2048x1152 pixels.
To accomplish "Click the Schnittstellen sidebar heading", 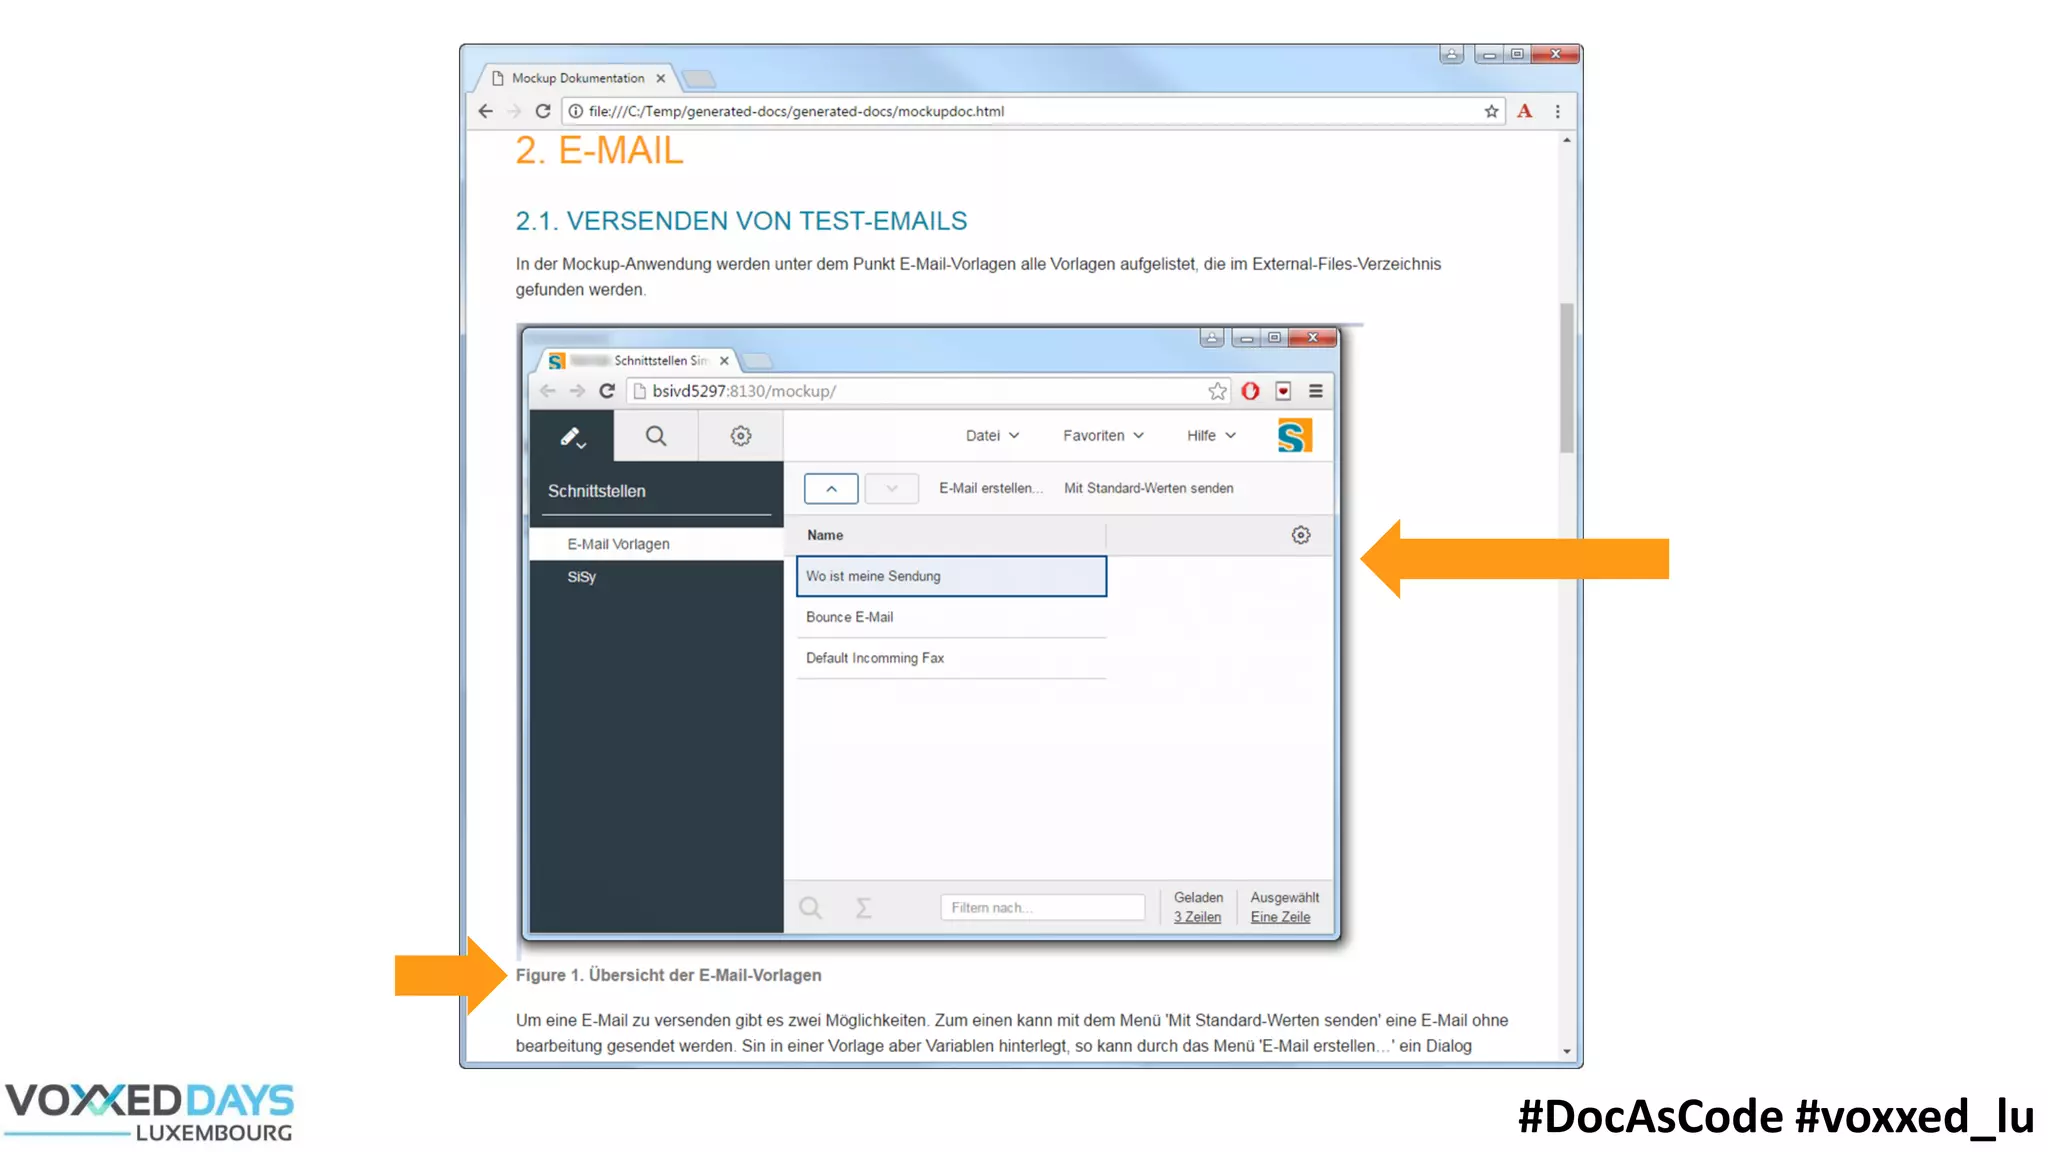I will [x=597, y=491].
